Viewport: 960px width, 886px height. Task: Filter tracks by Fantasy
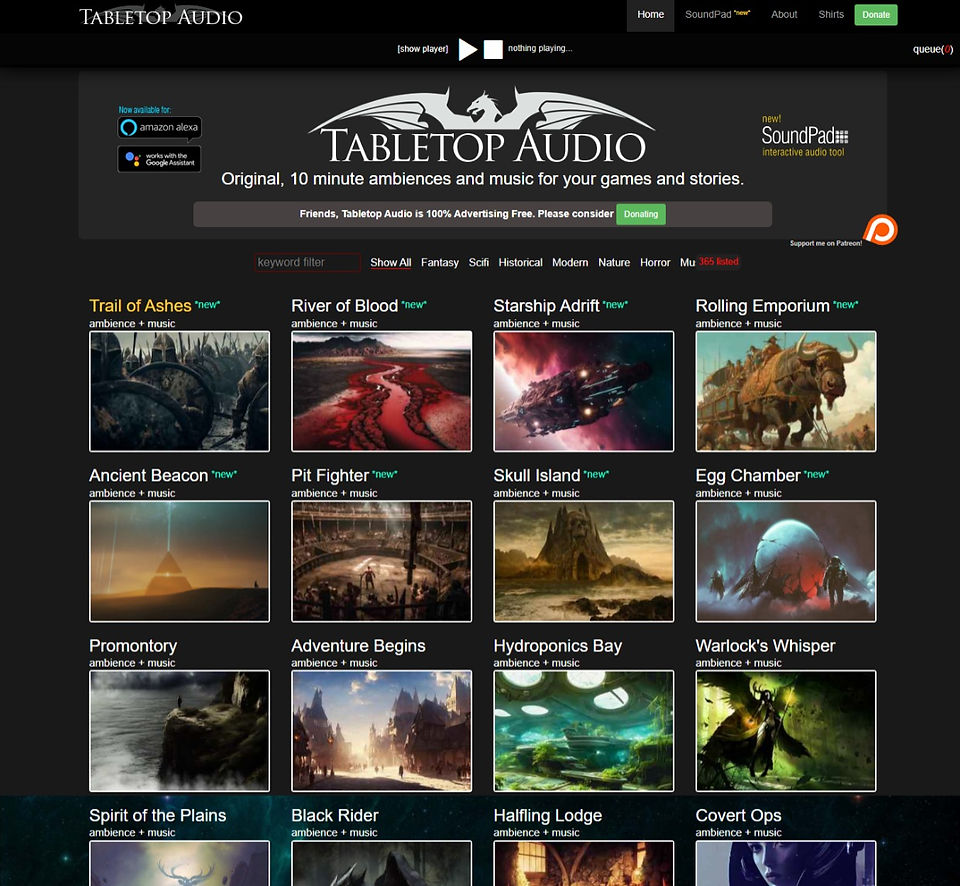(x=440, y=262)
